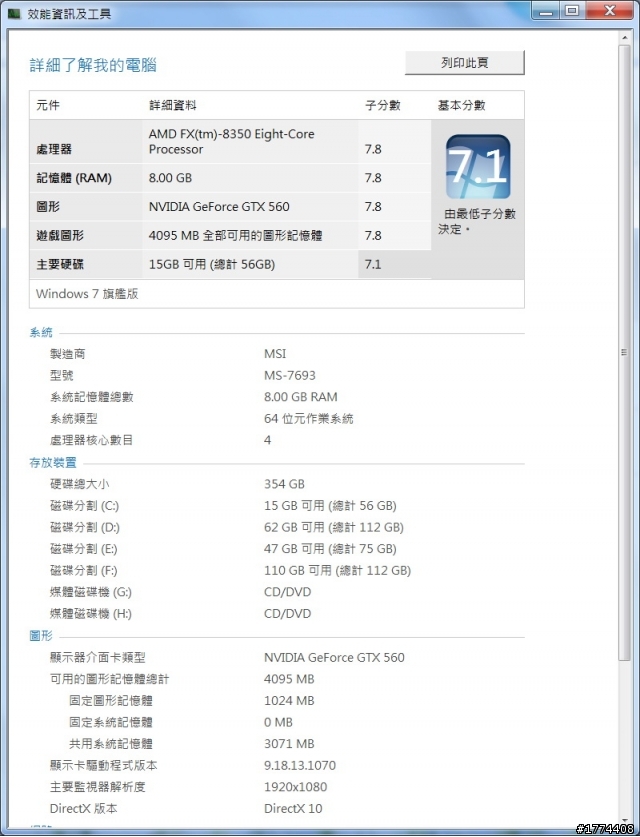Click the 由最低子分數決定 caption
The image size is (640, 837).
[x=477, y=222]
